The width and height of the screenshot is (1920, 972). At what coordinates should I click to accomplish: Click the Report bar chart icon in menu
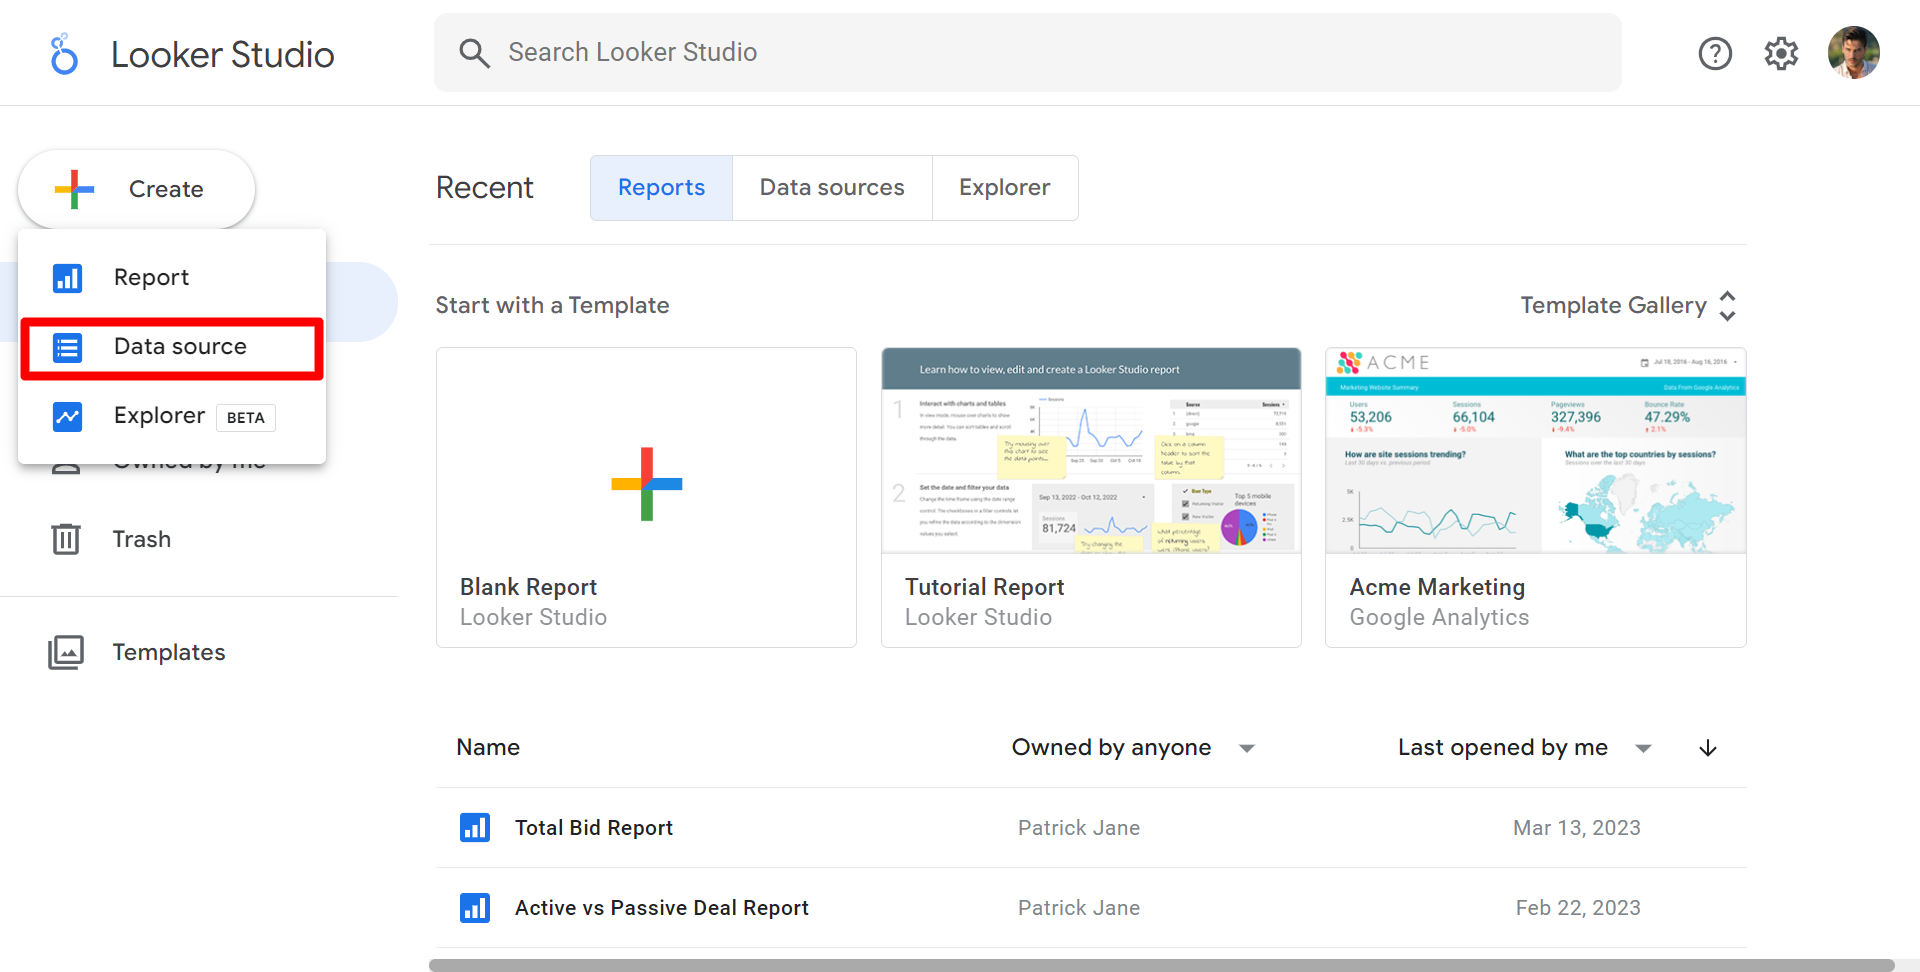coord(67,278)
